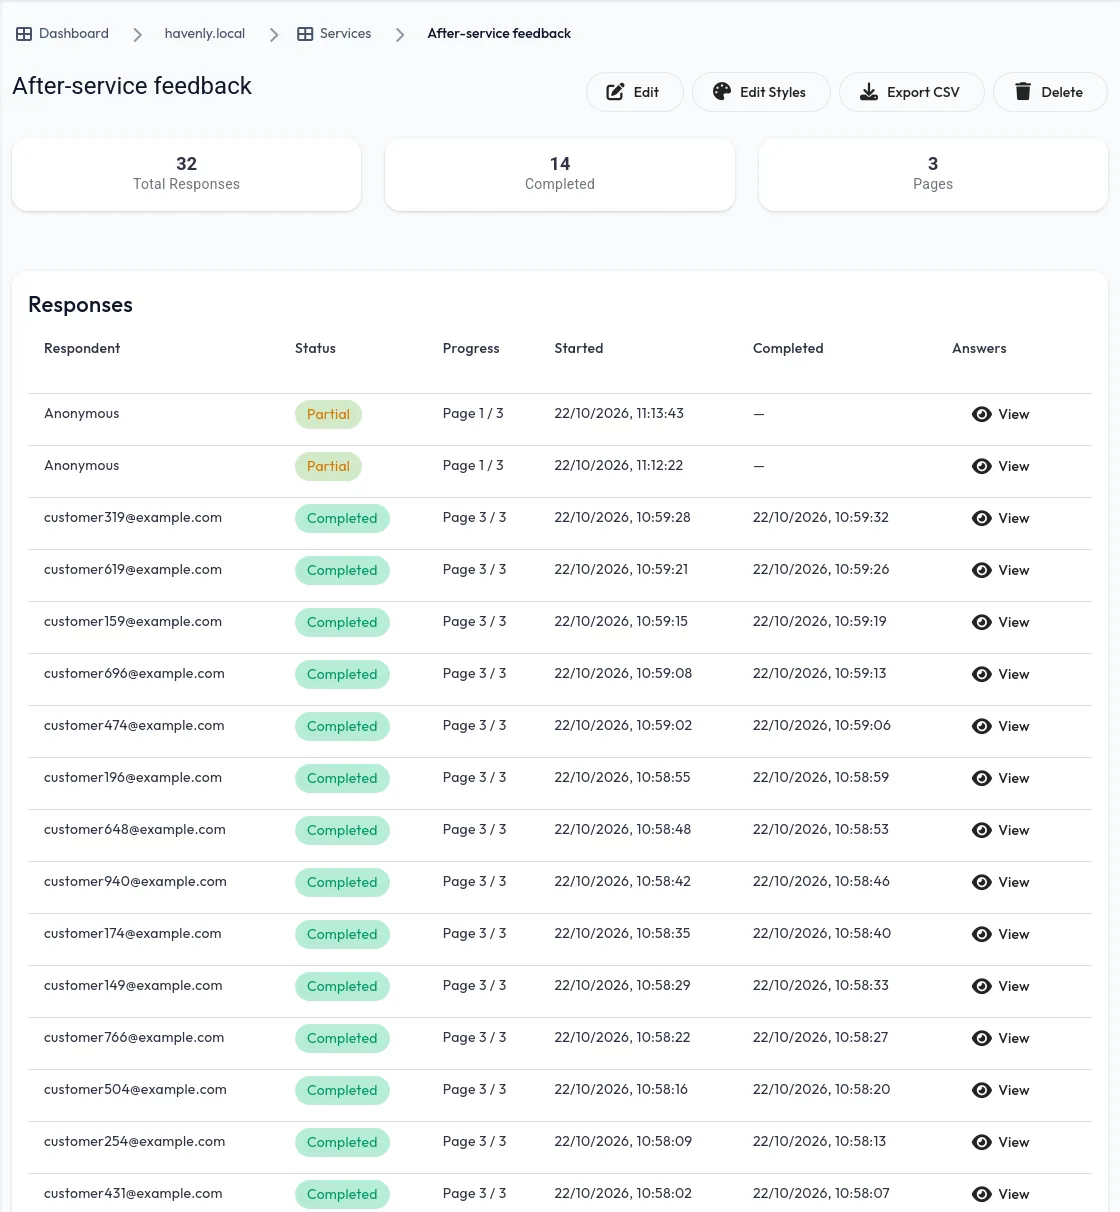Click eye icon for customer648@example.com
The image size is (1120, 1212).
pos(982,830)
